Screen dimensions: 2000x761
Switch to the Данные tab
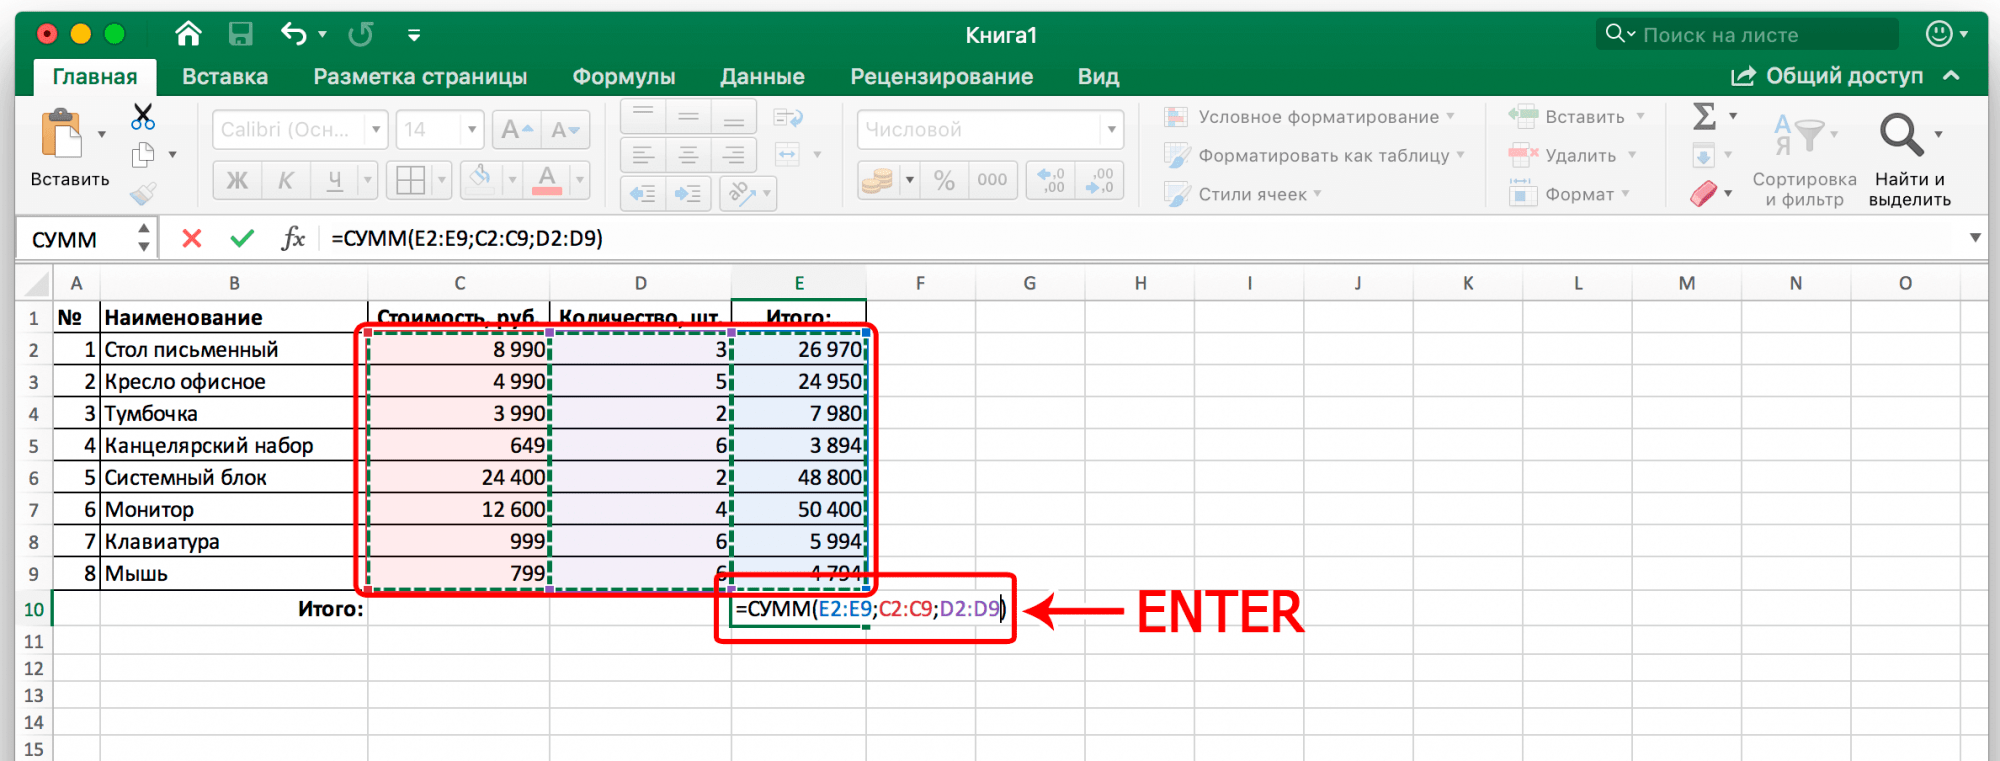point(762,77)
